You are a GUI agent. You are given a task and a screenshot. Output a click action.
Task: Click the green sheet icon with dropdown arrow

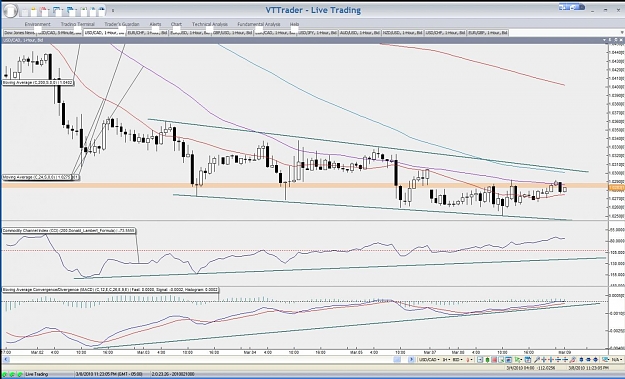pos(518,360)
